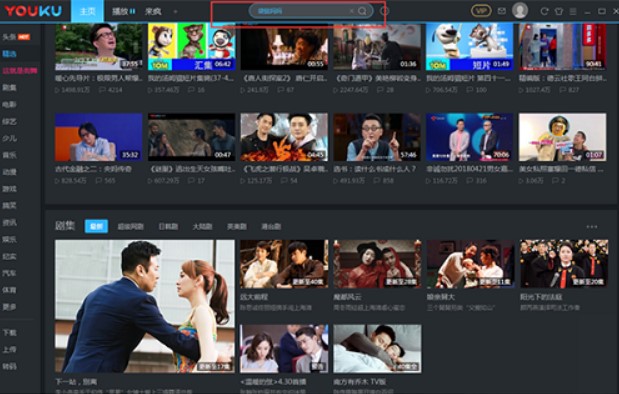The width and height of the screenshot is (619, 394).
Task: Play the video thumbnail with duration 37:55
Action: (x=99, y=47)
